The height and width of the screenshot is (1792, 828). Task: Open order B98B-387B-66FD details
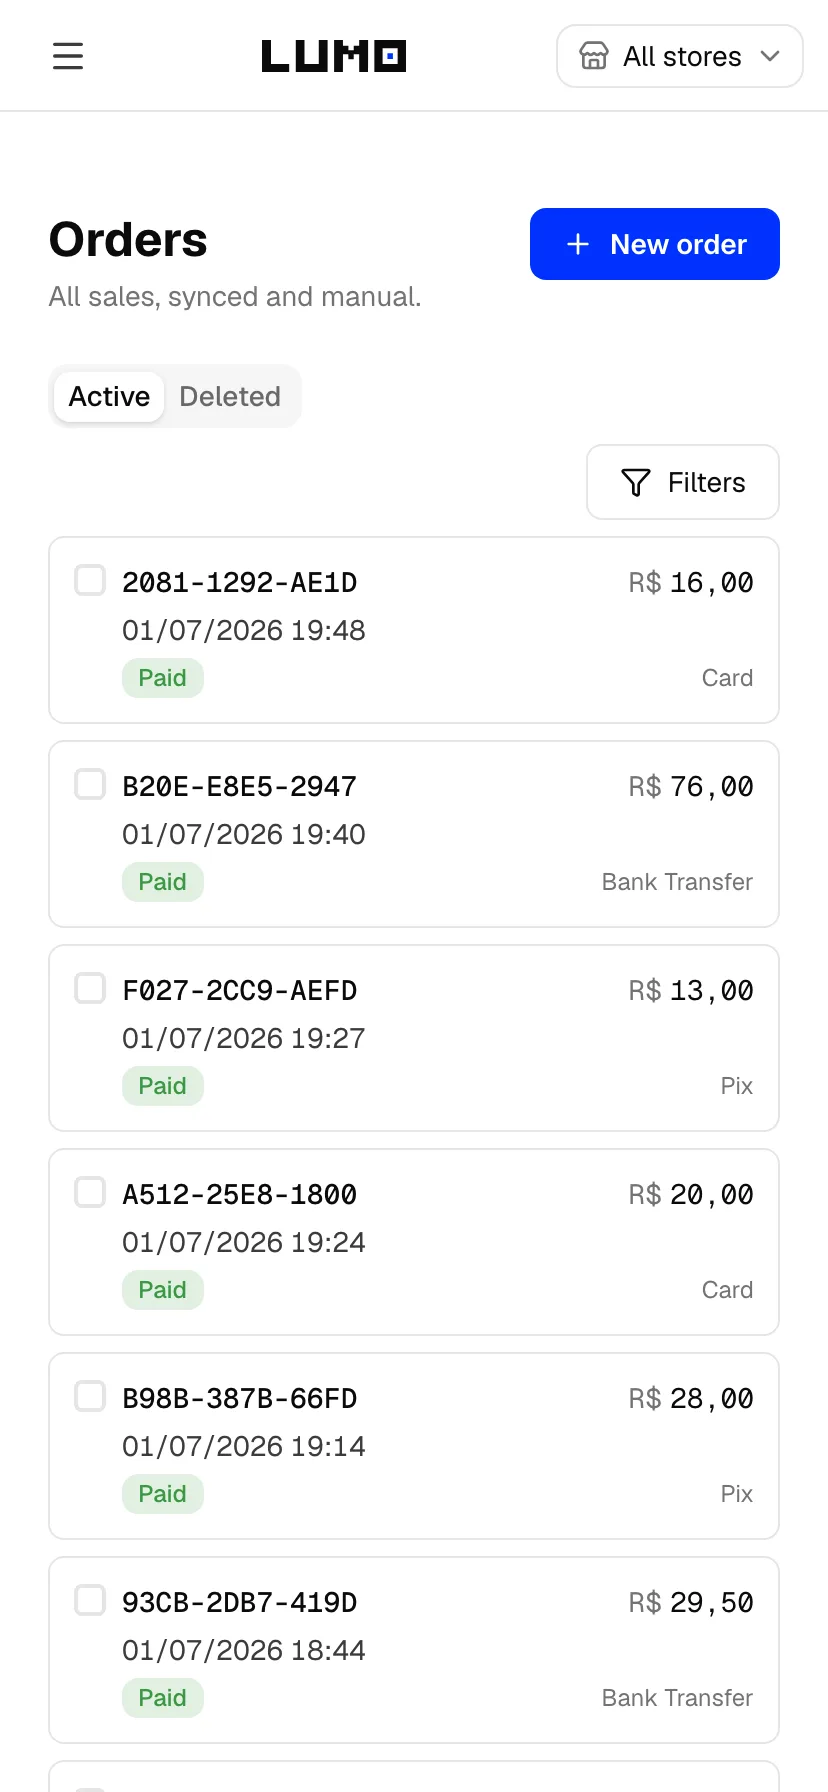(414, 1446)
